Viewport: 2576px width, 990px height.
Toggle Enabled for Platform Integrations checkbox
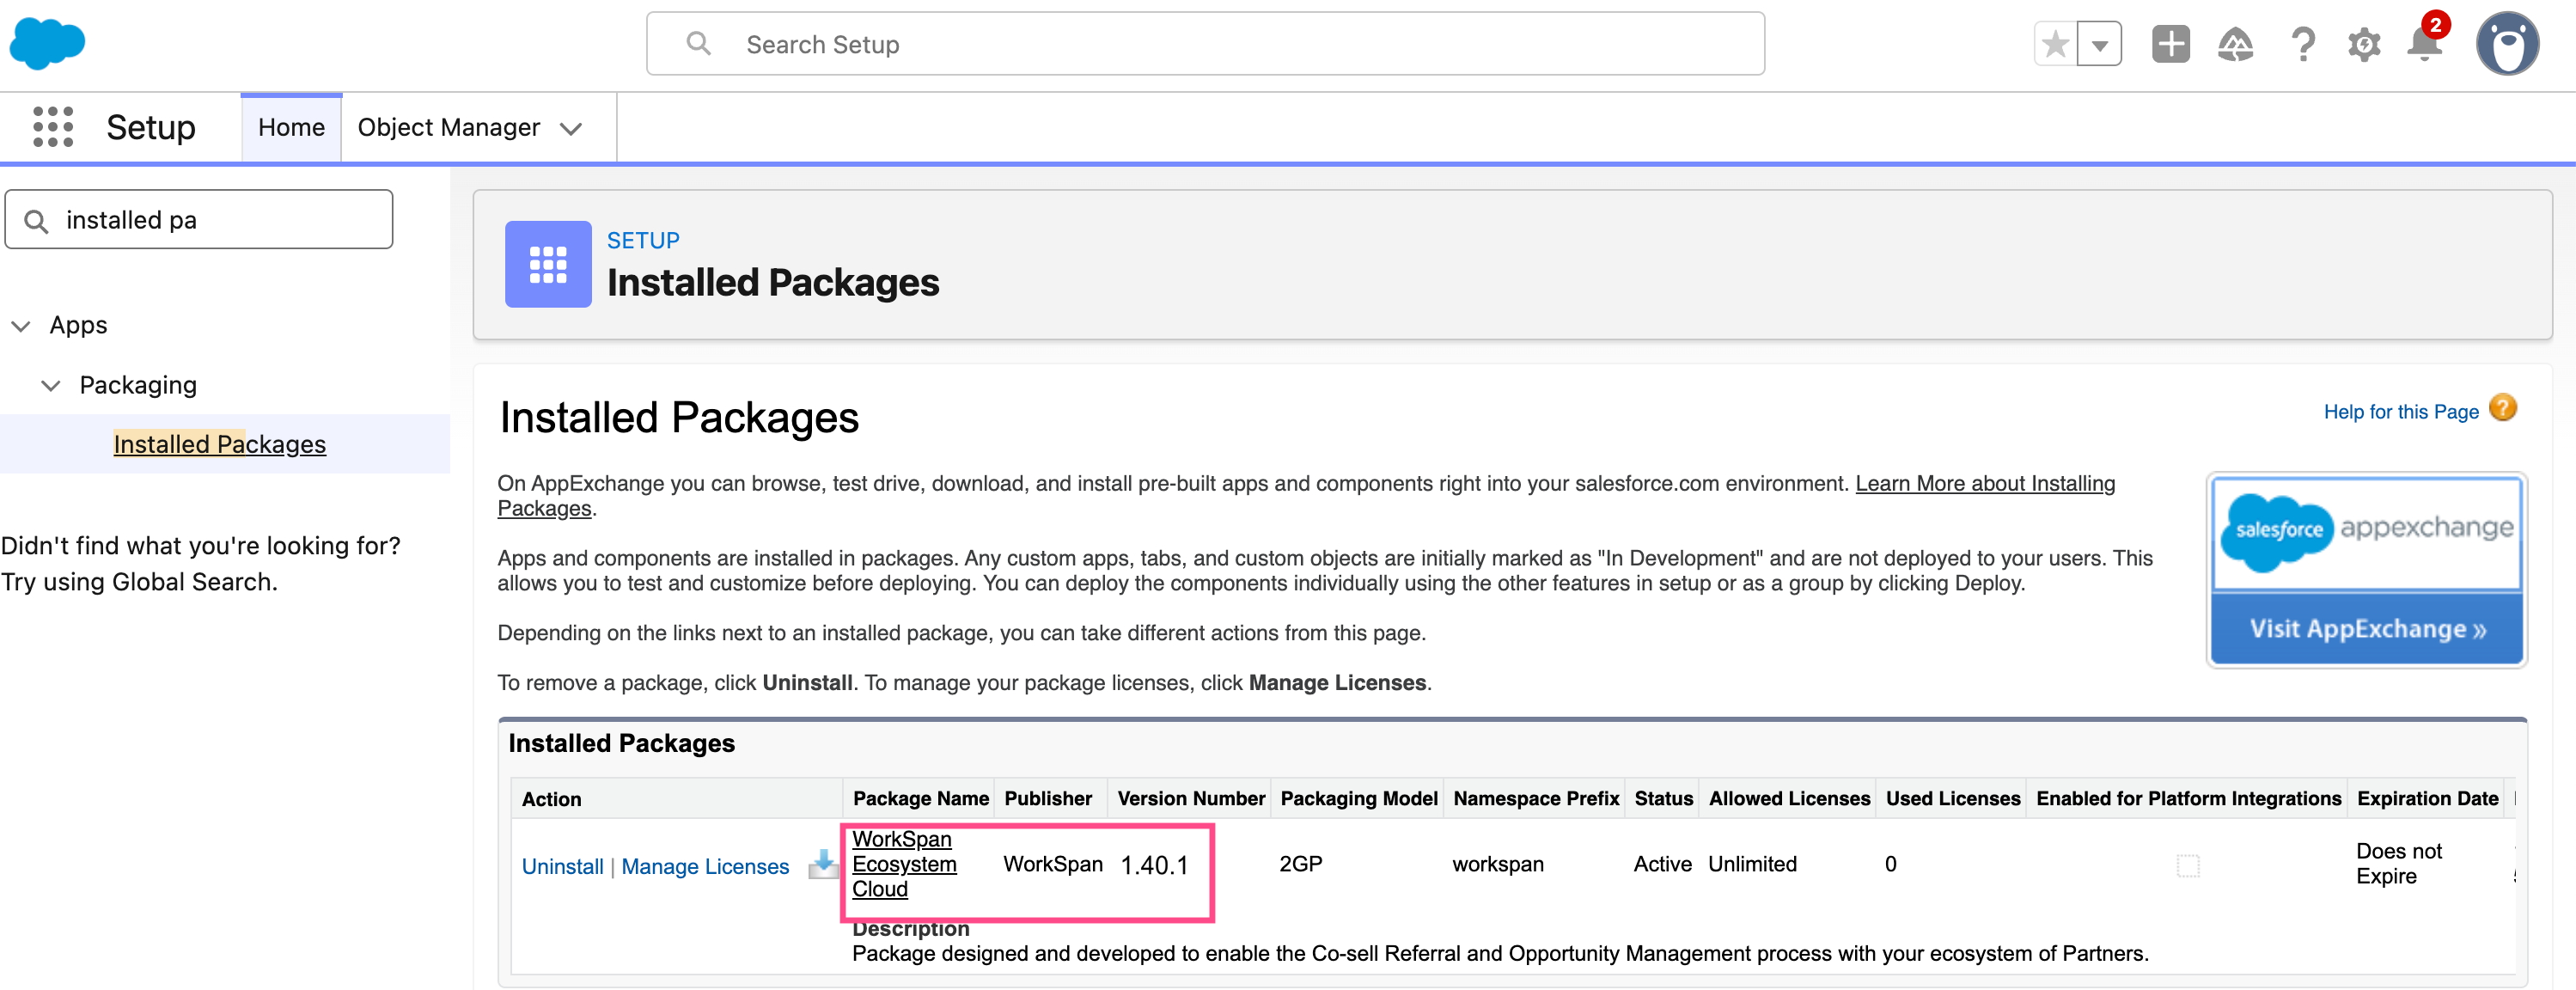tap(2188, 865)
